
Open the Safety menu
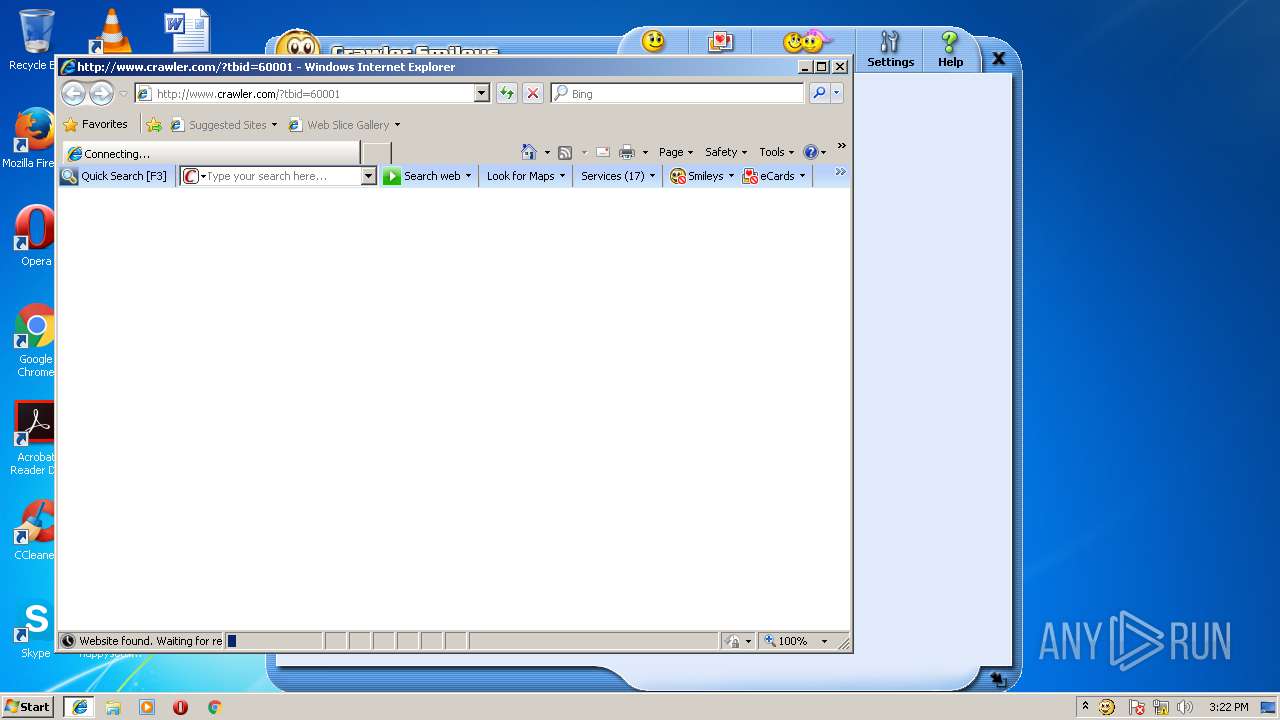pyautogui.click(x=726, y=152)
